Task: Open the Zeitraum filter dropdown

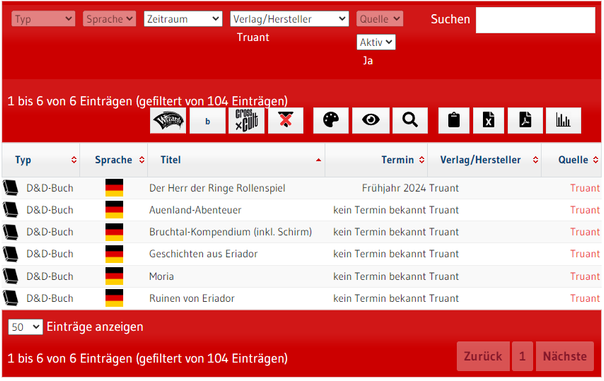Action: coord(183,18)
